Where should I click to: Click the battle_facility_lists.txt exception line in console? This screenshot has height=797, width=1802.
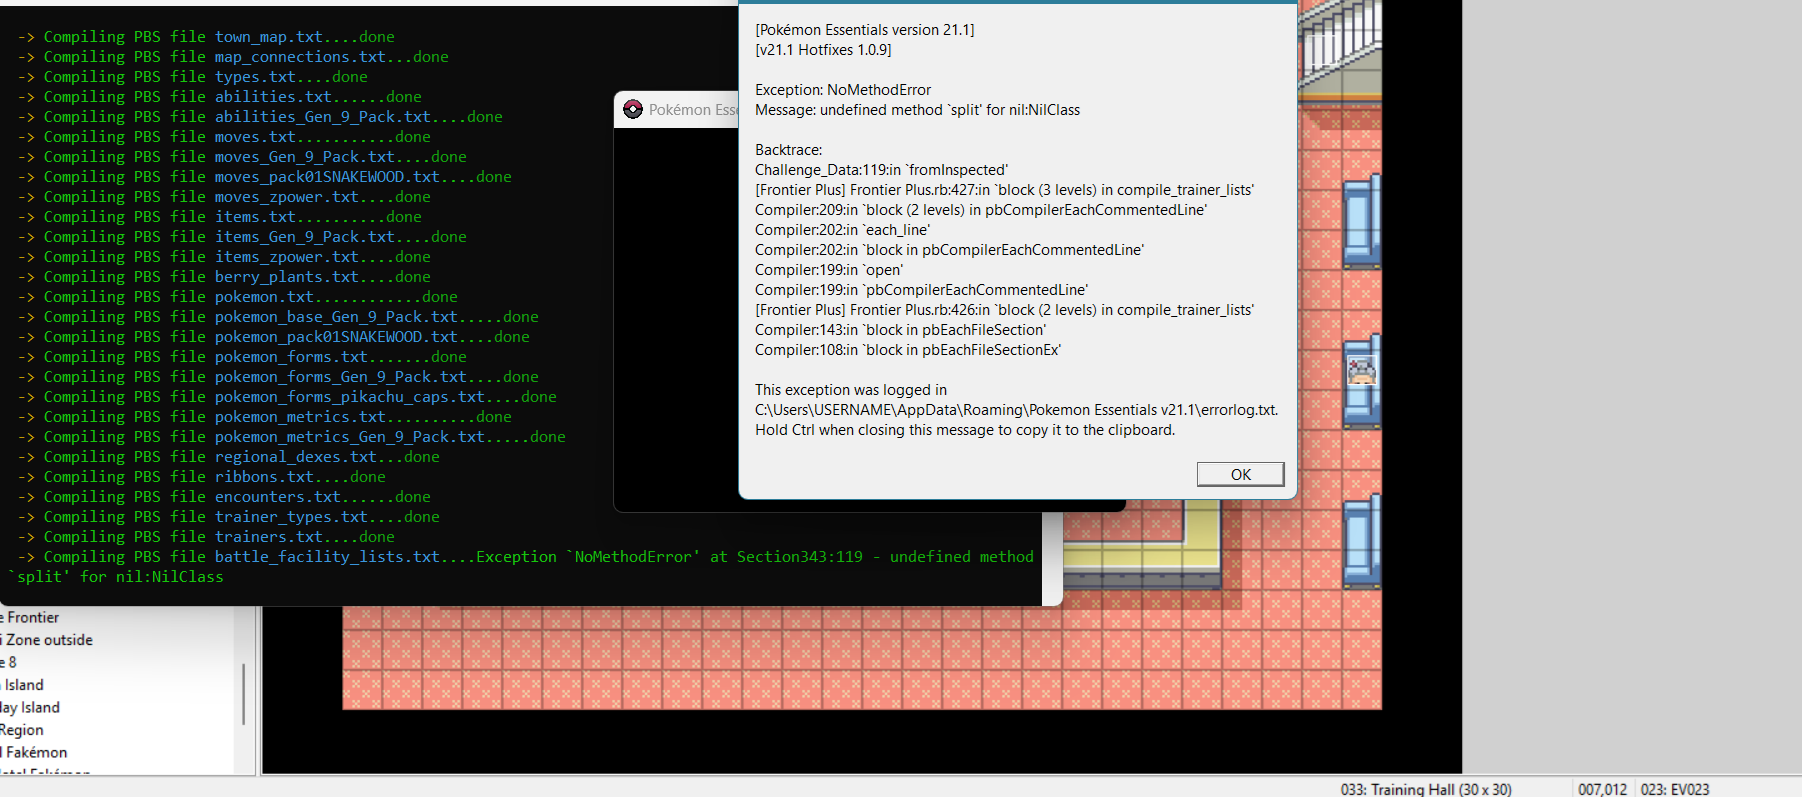(x=521, y=567)
